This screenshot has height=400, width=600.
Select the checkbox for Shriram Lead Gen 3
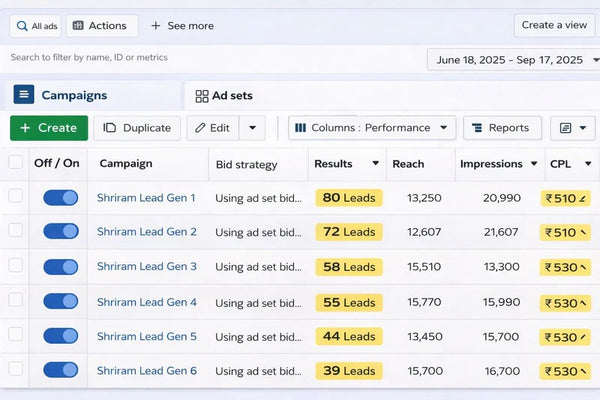[15, 265]
